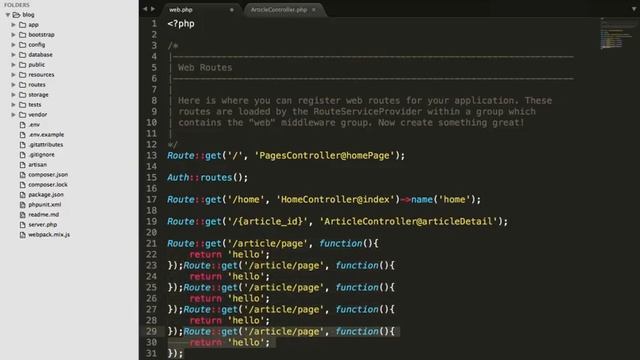Open the readme.md file
The image size is (640, 360).
44,215
